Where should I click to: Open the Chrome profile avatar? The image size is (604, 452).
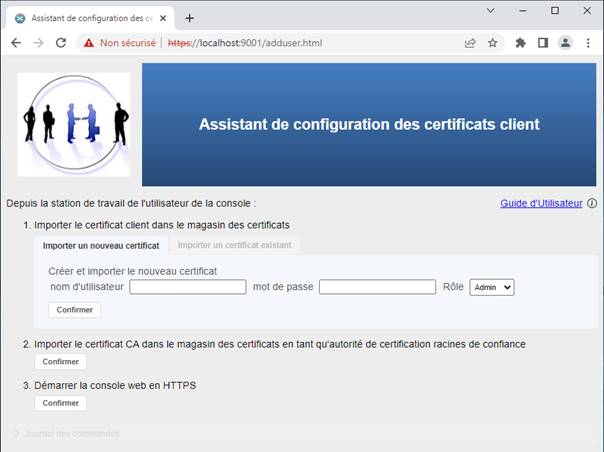[565, 43]
